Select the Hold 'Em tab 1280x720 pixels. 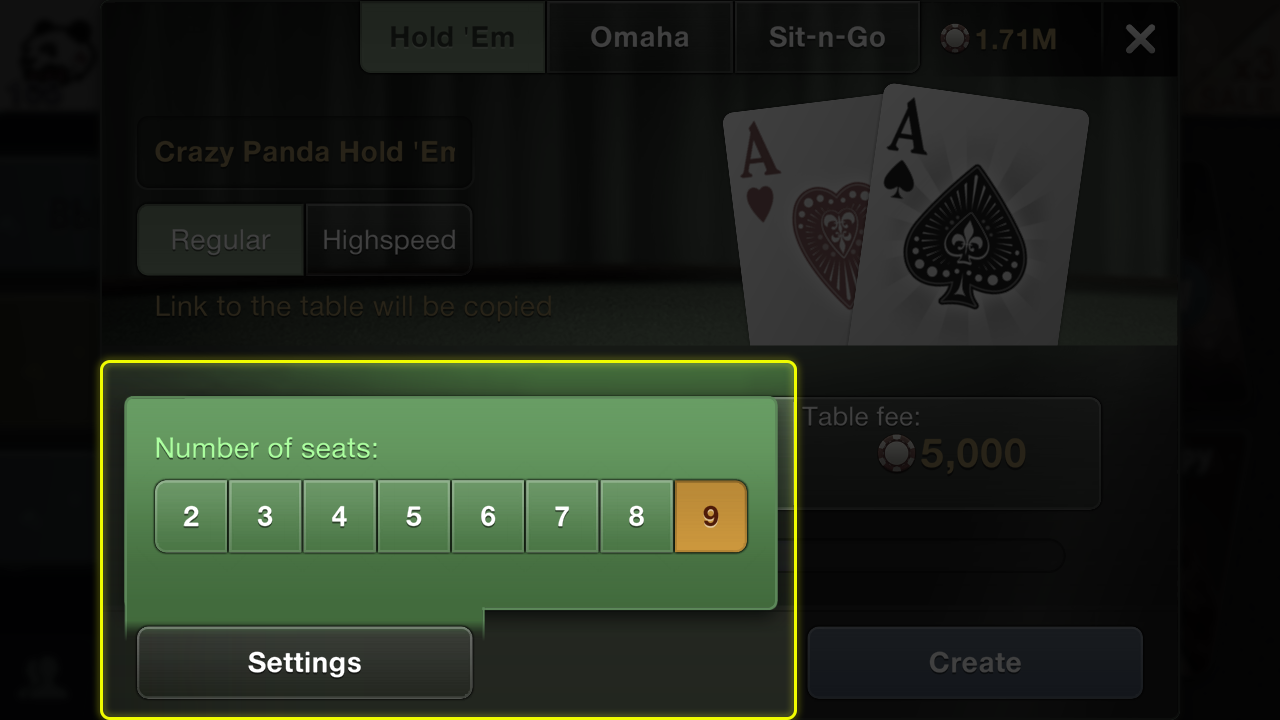point(452,38)
